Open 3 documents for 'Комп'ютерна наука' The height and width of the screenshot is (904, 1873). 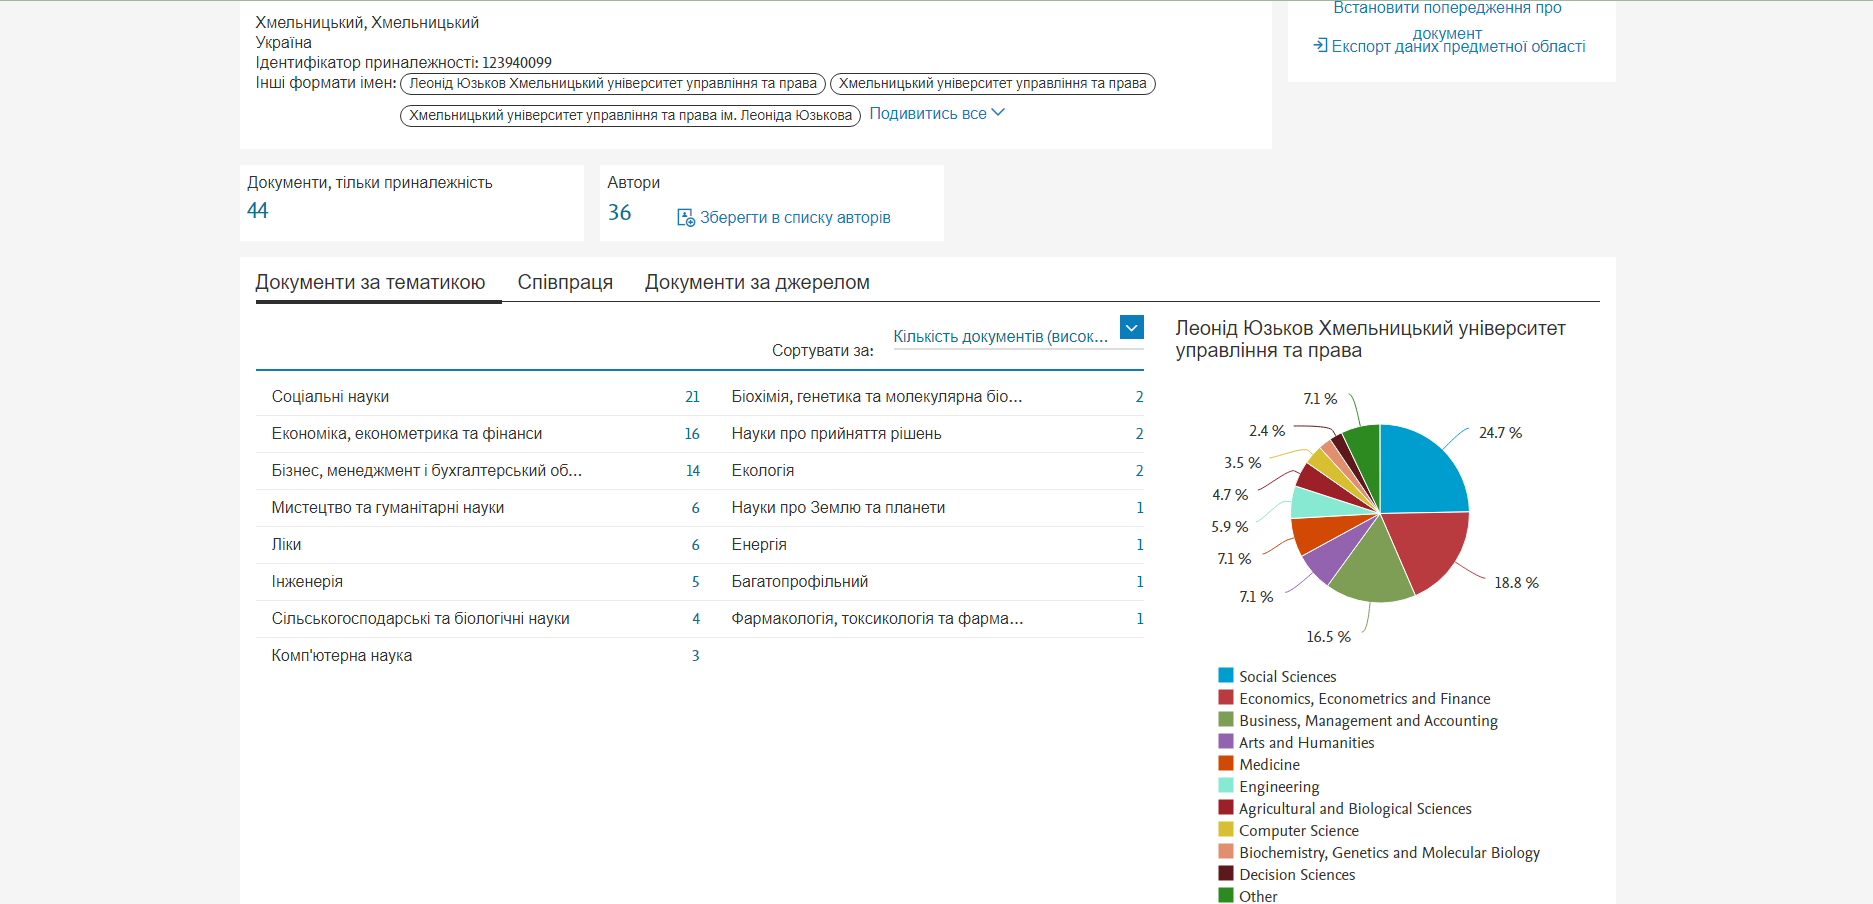coord(695,655)
